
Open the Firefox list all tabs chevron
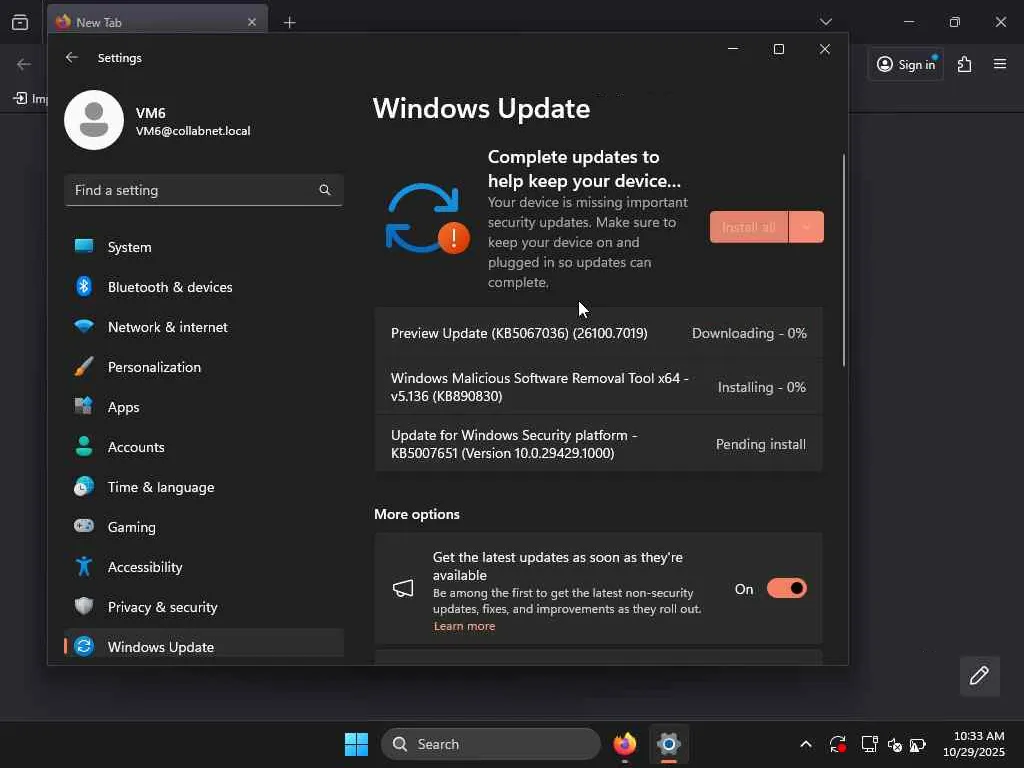[x=825, y=22]
